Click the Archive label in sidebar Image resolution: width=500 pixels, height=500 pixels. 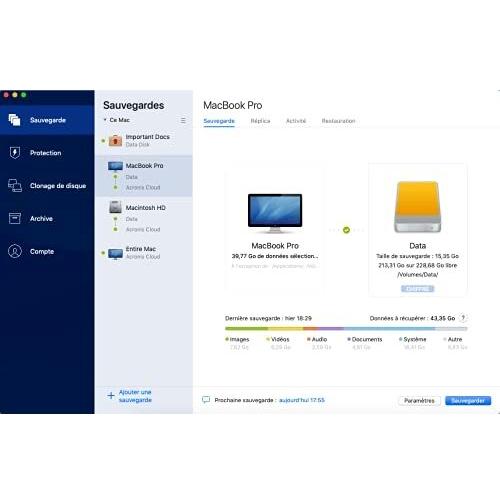tap(41, 219)
